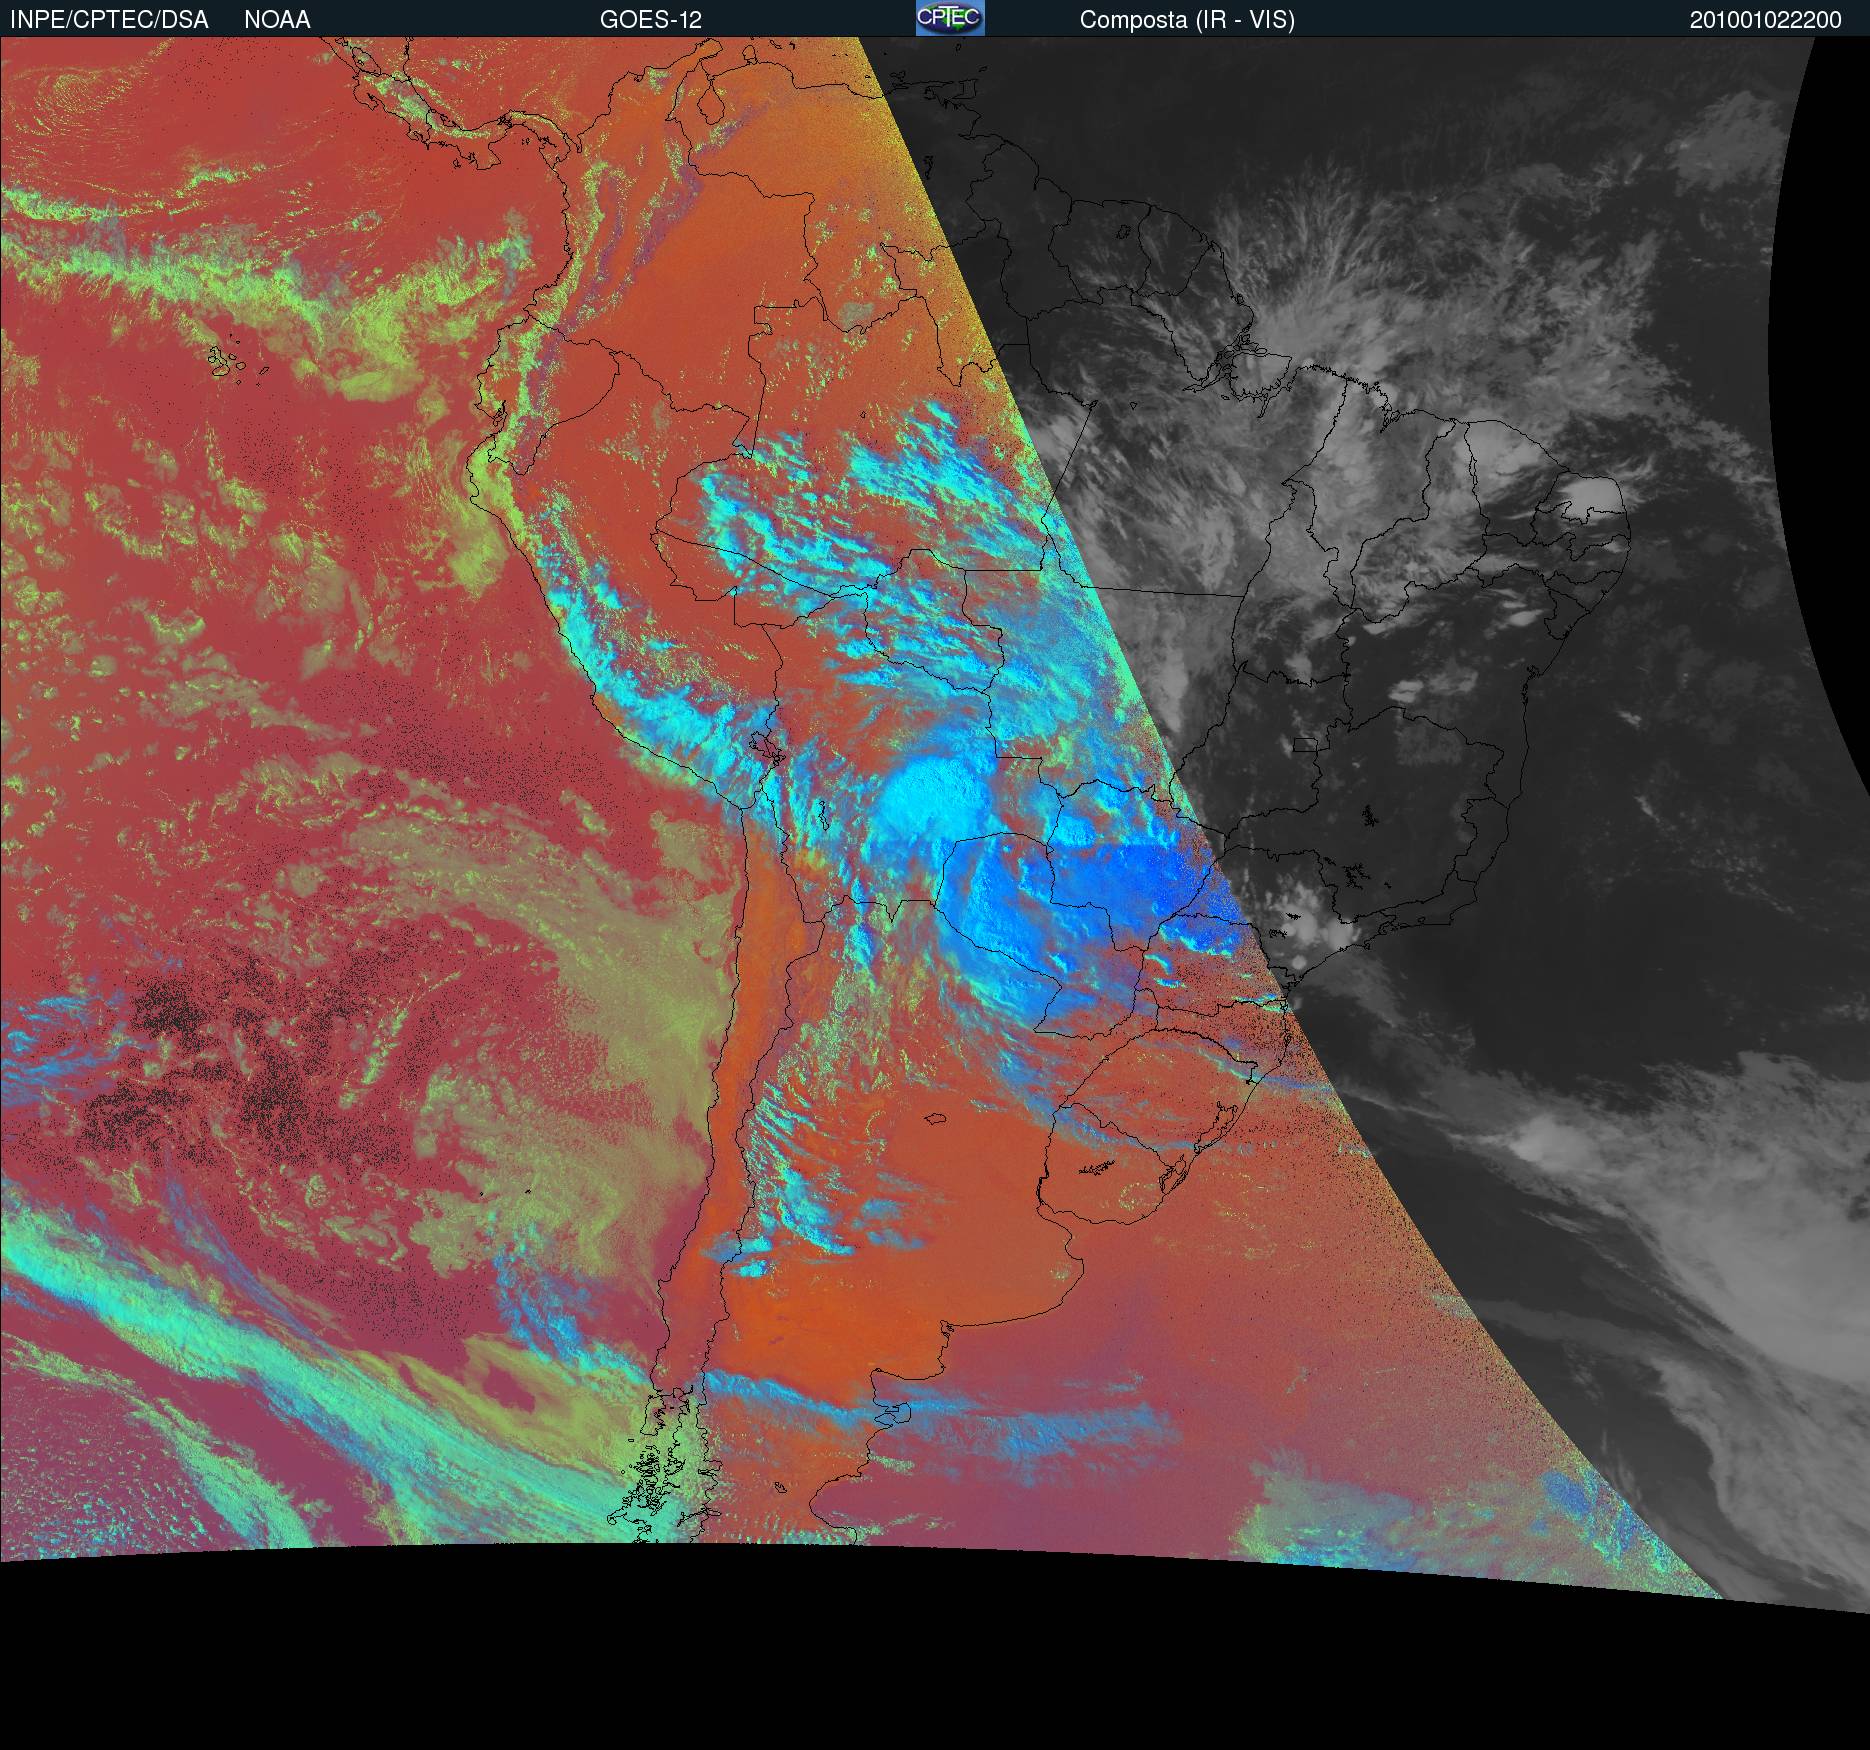
Task: Click the Composta (IR - VIS) title
Action: pos(1187,21)
